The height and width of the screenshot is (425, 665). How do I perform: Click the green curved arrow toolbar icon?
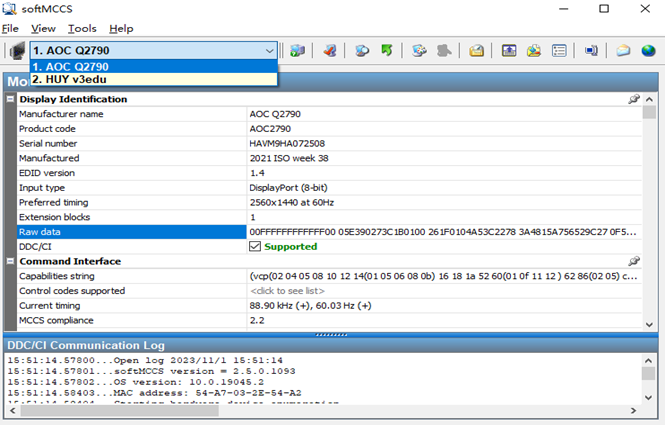tap(387, 51)
